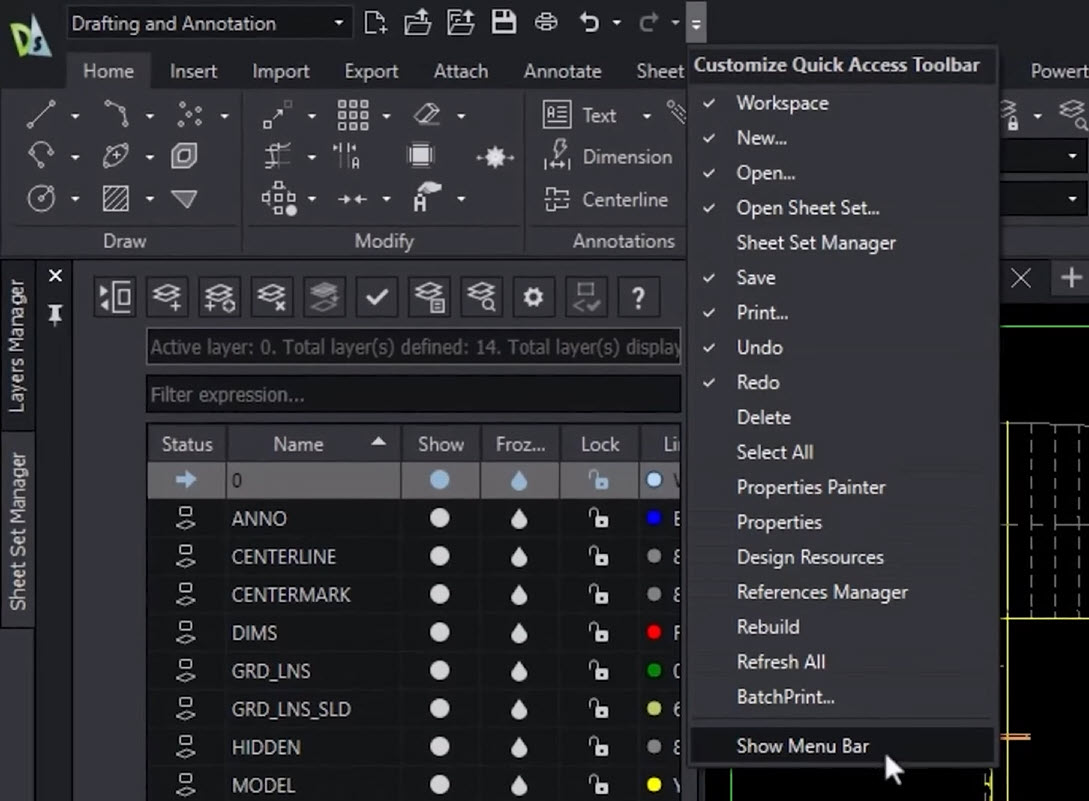Screen dimensions: 1089x801
Task: Toggle Show visibility for ANNO layer
Action: pos(439,518)
